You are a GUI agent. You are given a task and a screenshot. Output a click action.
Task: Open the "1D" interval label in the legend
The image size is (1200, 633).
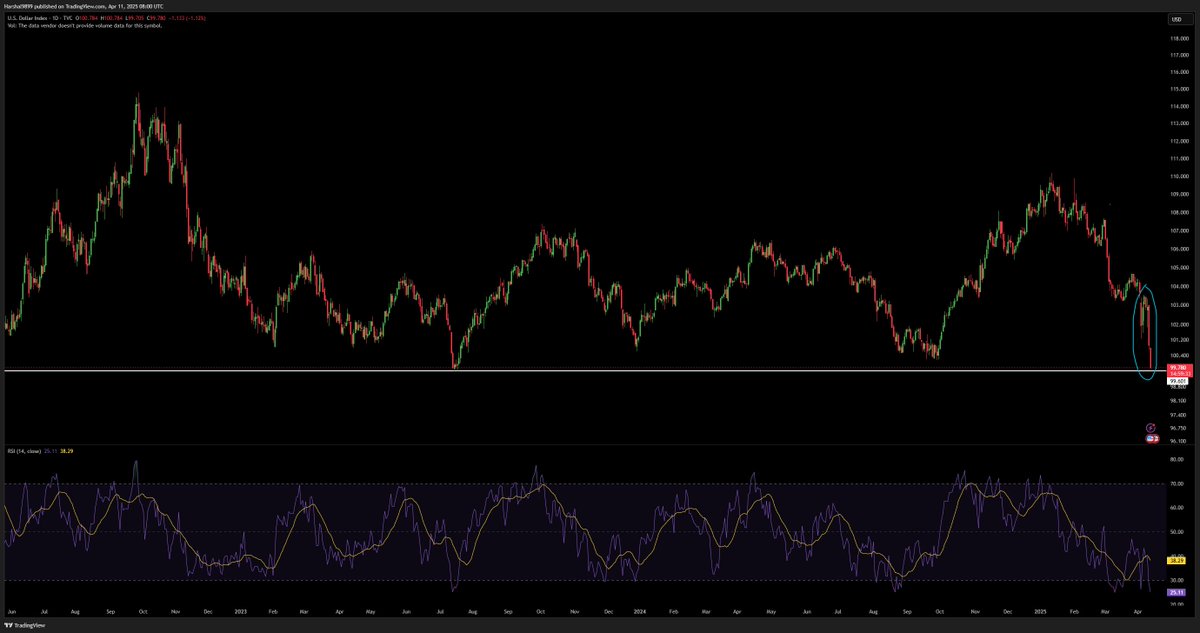(x=54, y=17)
